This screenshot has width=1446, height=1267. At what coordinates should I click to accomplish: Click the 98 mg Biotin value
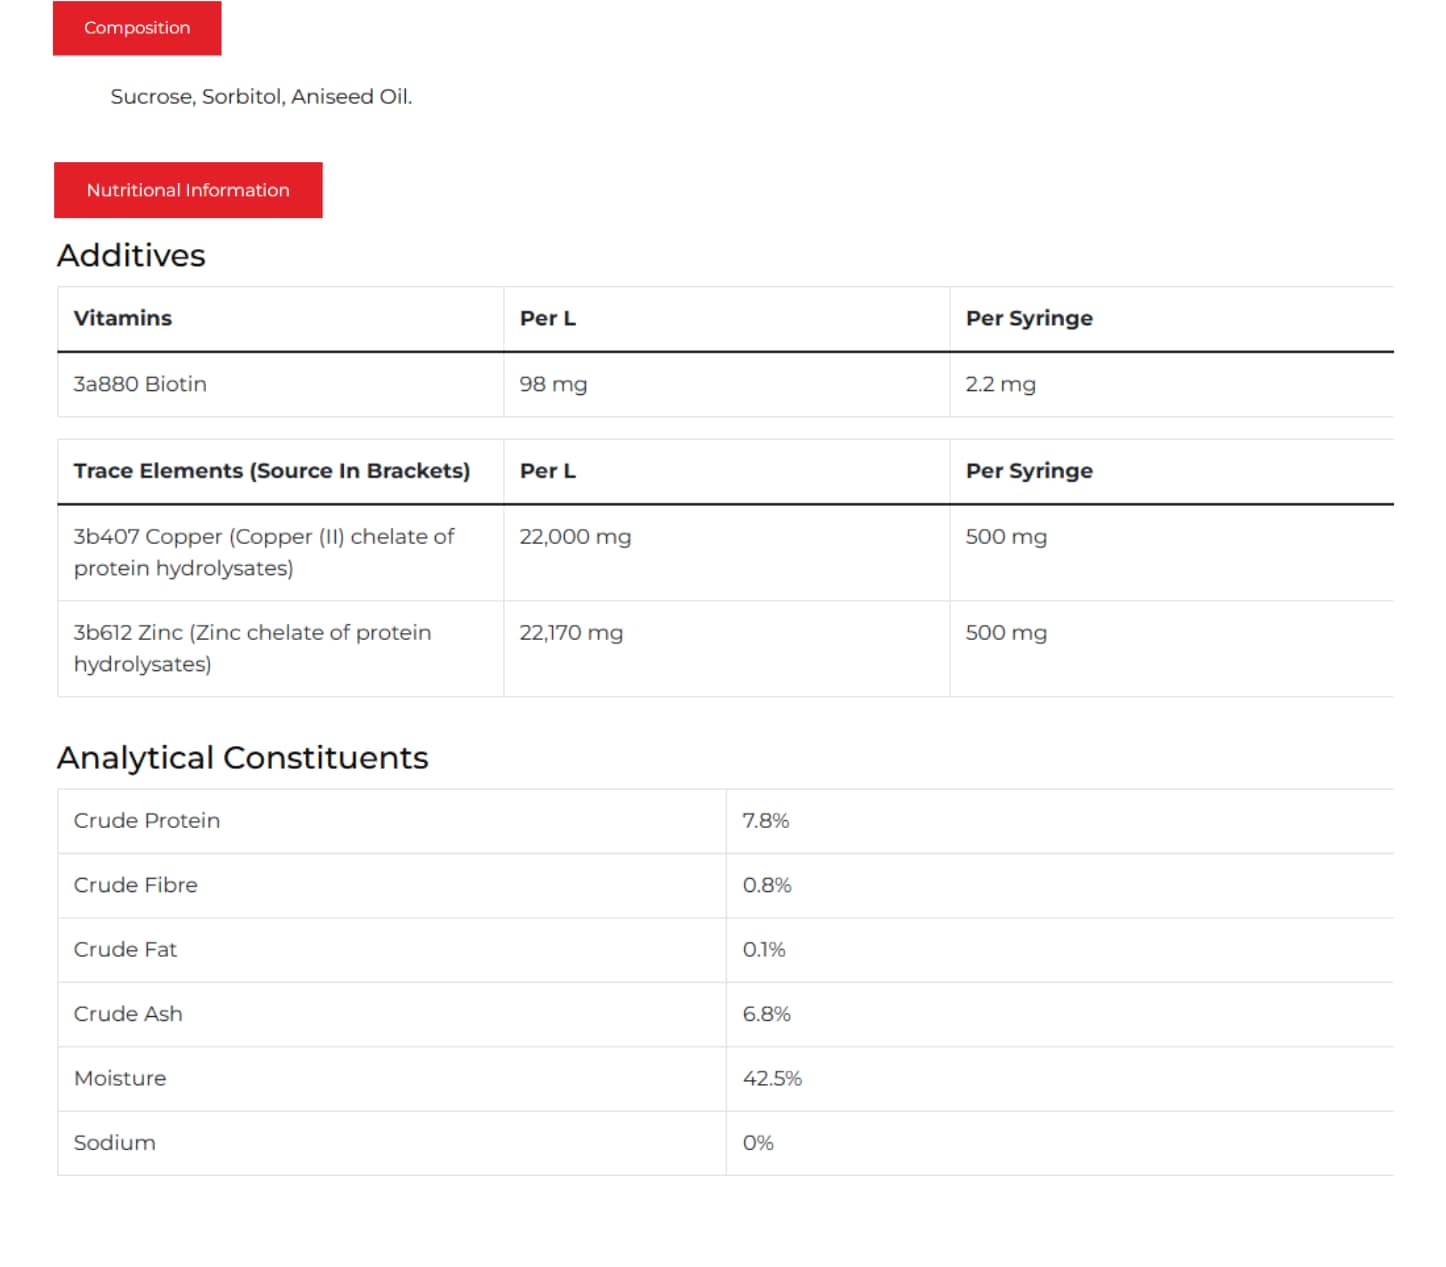point(553,384)
